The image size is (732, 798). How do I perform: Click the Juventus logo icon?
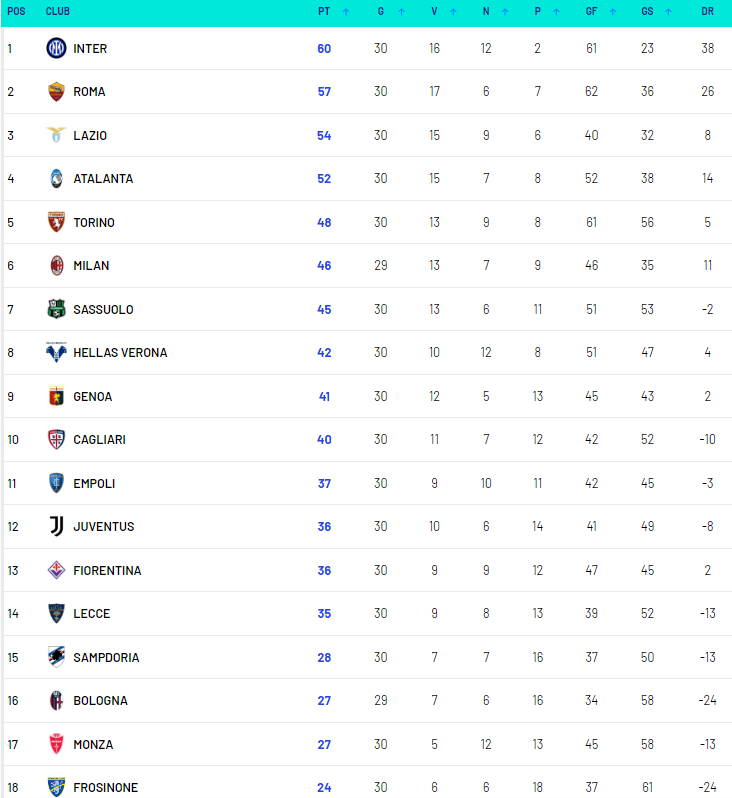[56, 527]
